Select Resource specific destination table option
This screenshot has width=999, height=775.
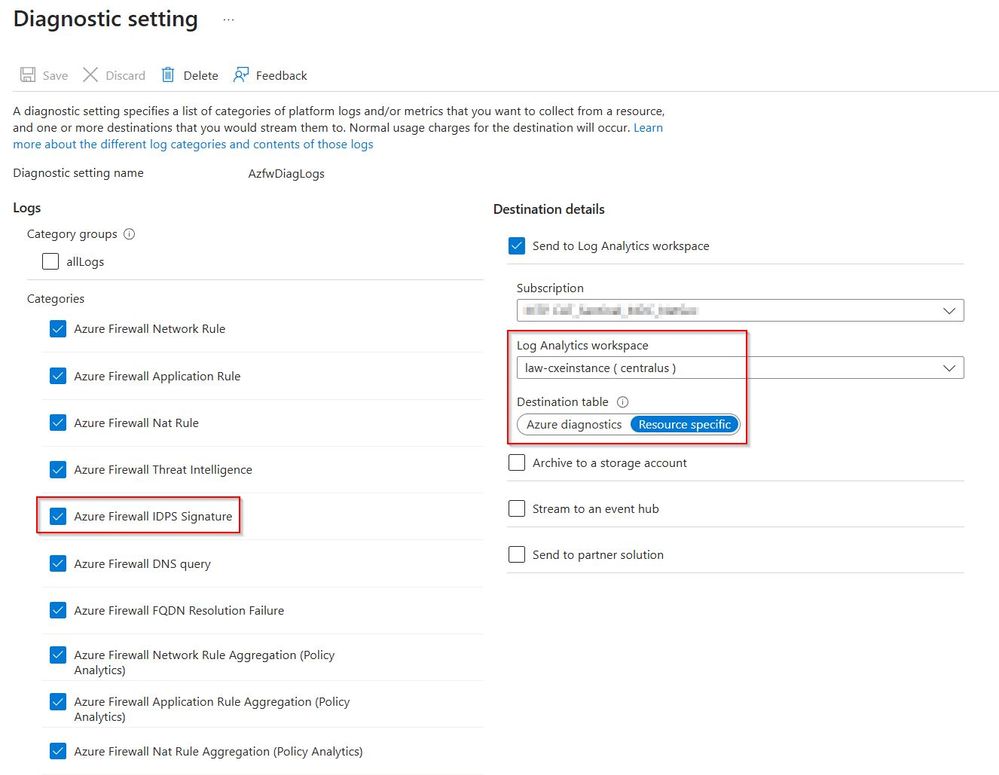tap(685, 425)
